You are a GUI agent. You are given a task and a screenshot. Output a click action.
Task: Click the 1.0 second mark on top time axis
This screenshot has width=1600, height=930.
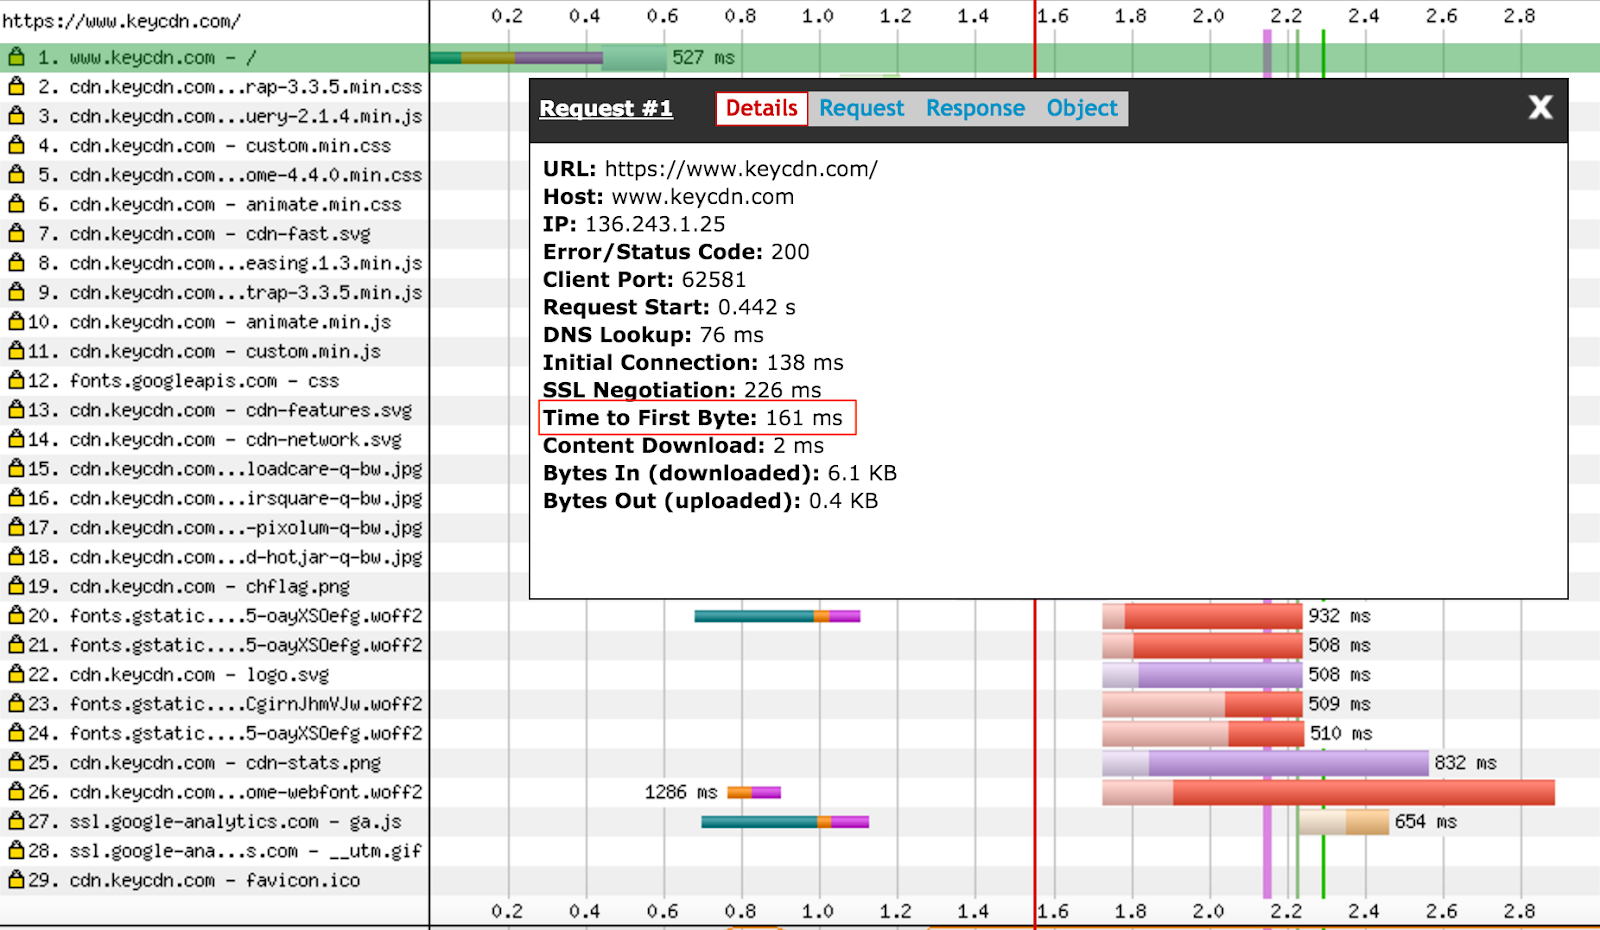817,16
